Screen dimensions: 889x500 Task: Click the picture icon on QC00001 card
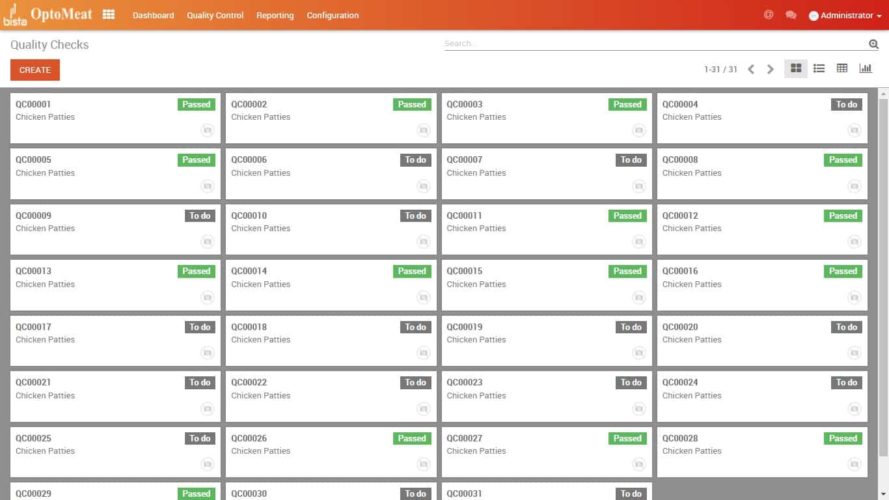[207, 130]
